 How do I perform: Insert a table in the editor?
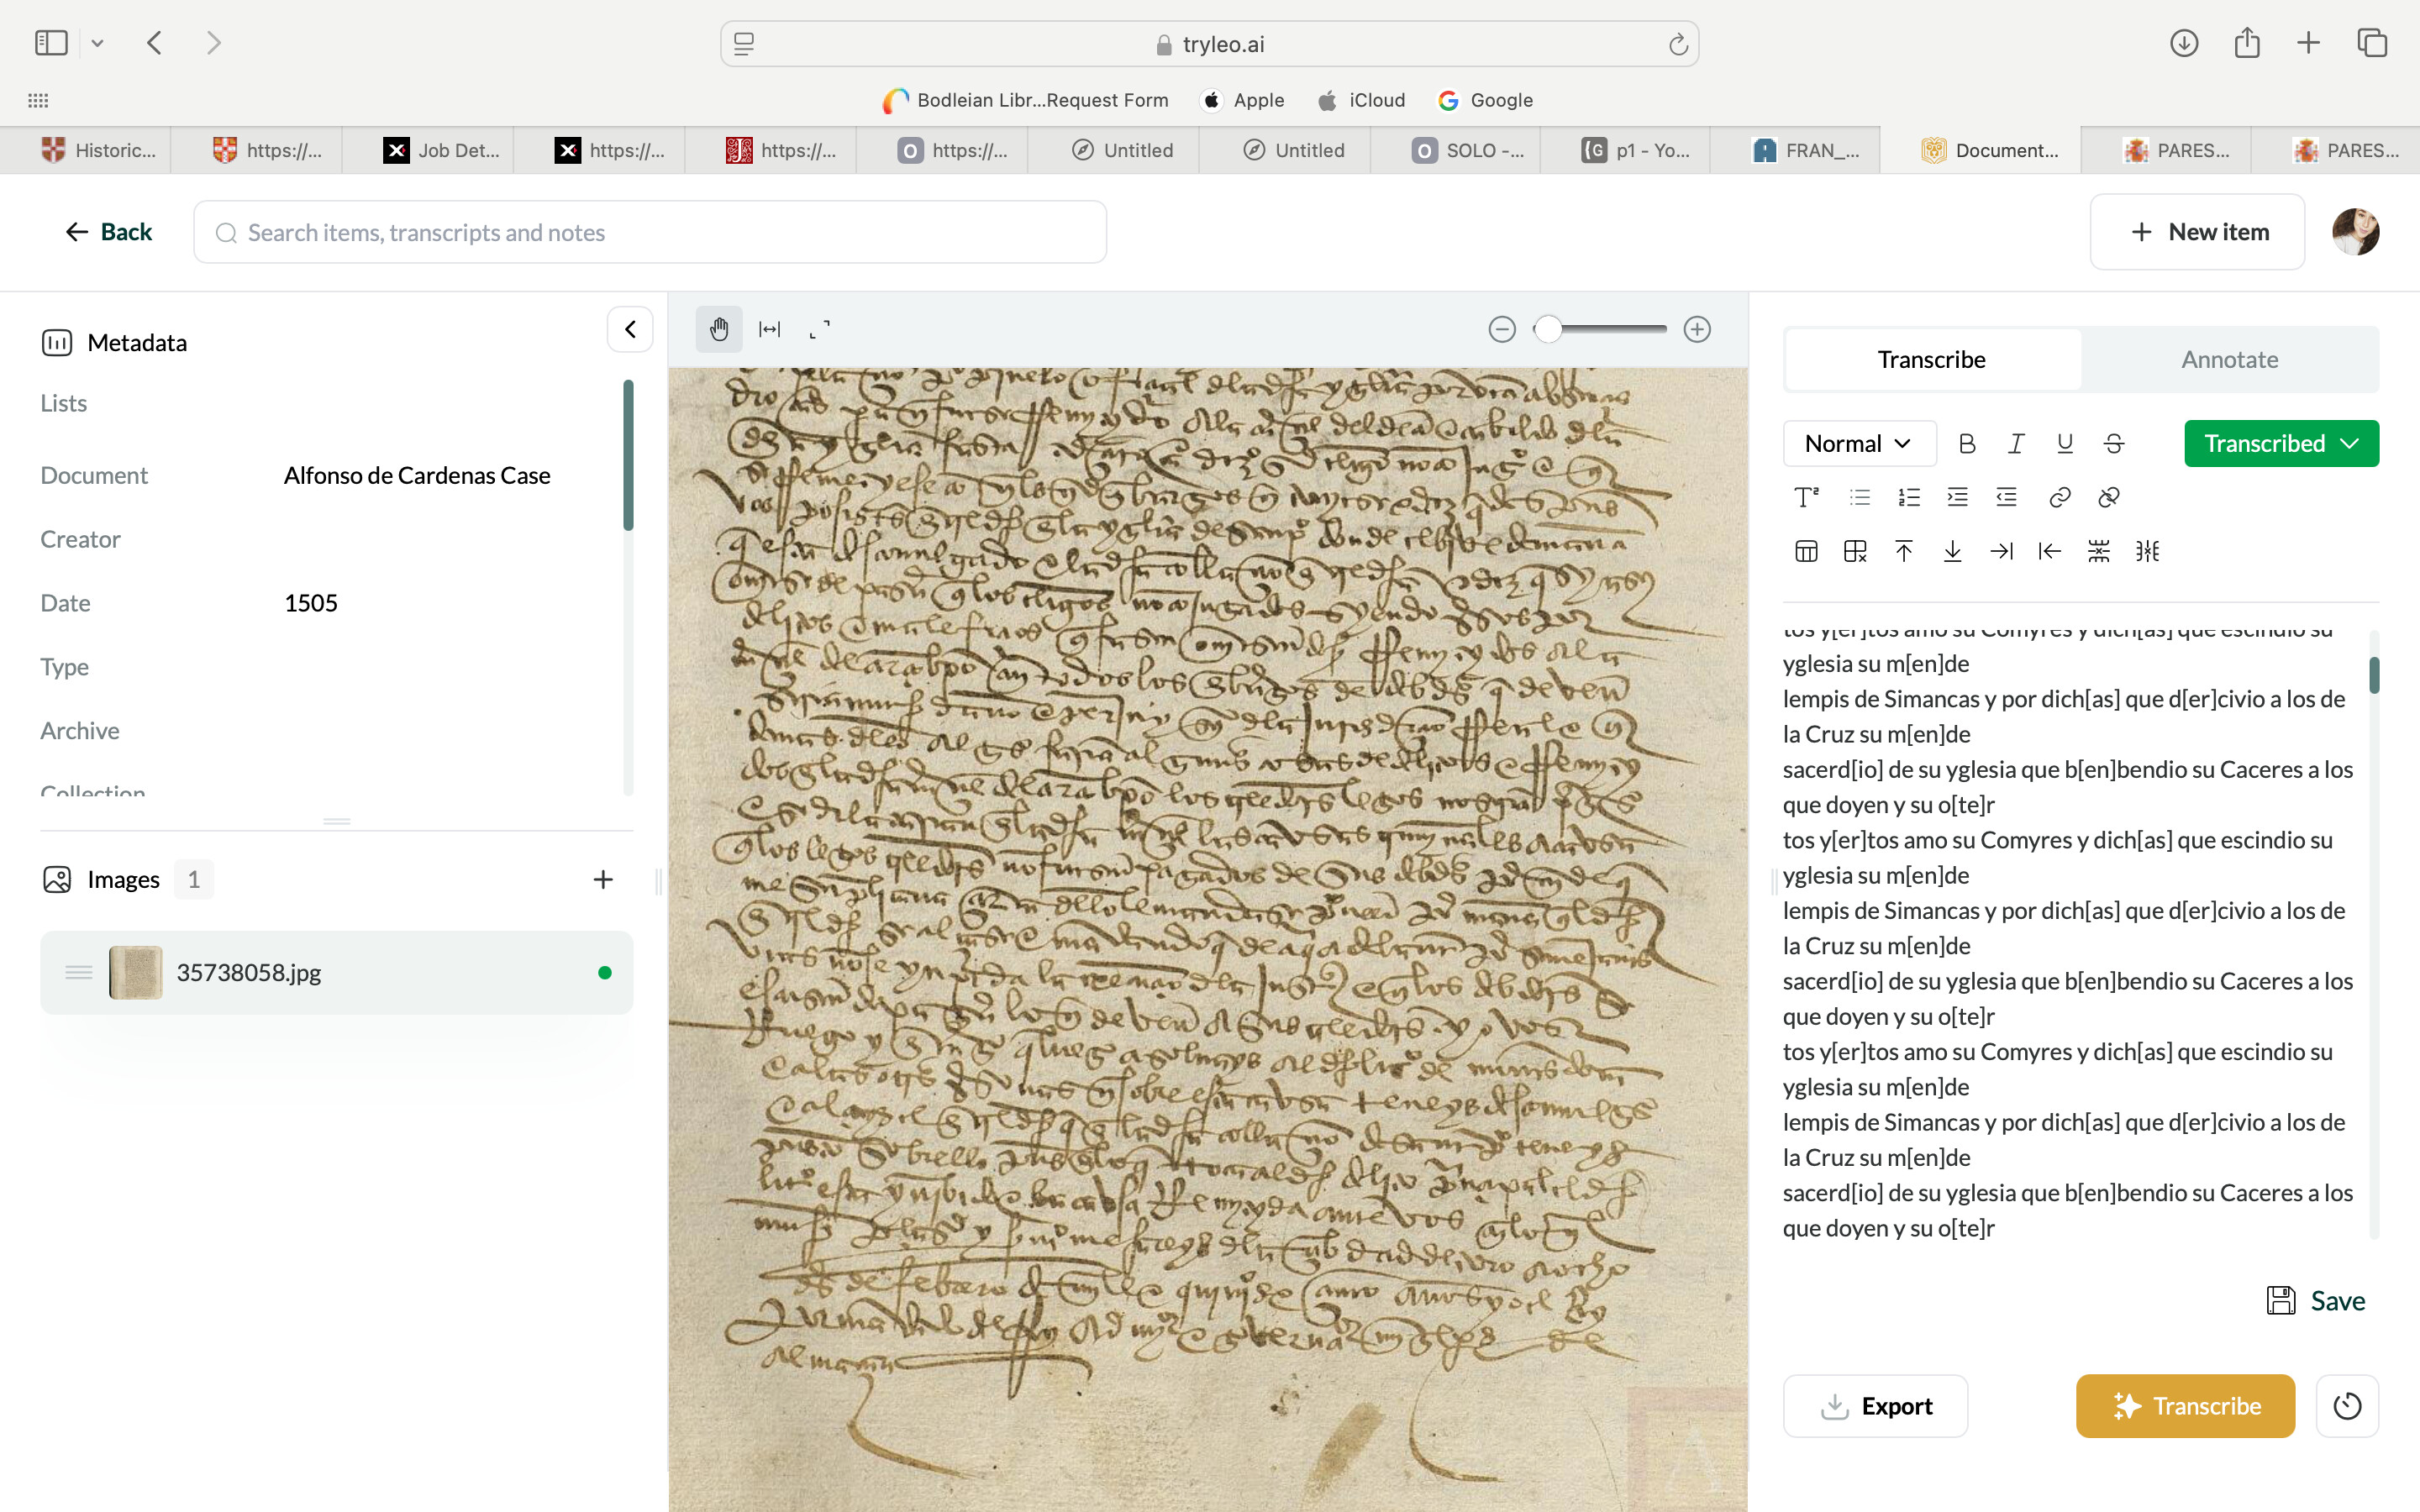point(1806,551)
